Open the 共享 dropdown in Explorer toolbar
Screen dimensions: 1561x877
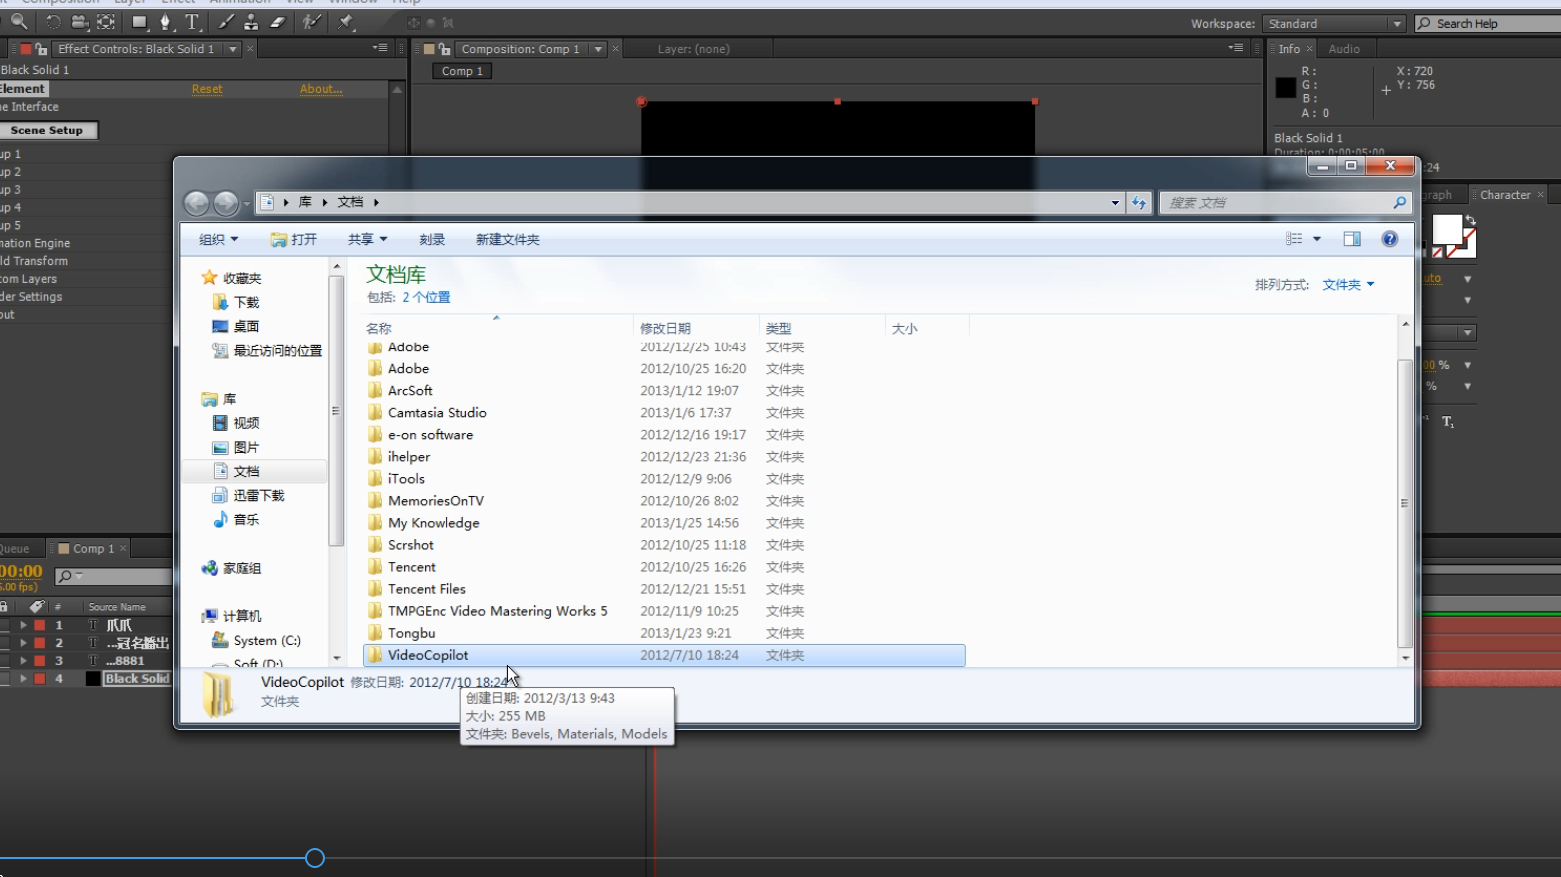point(367,239)
